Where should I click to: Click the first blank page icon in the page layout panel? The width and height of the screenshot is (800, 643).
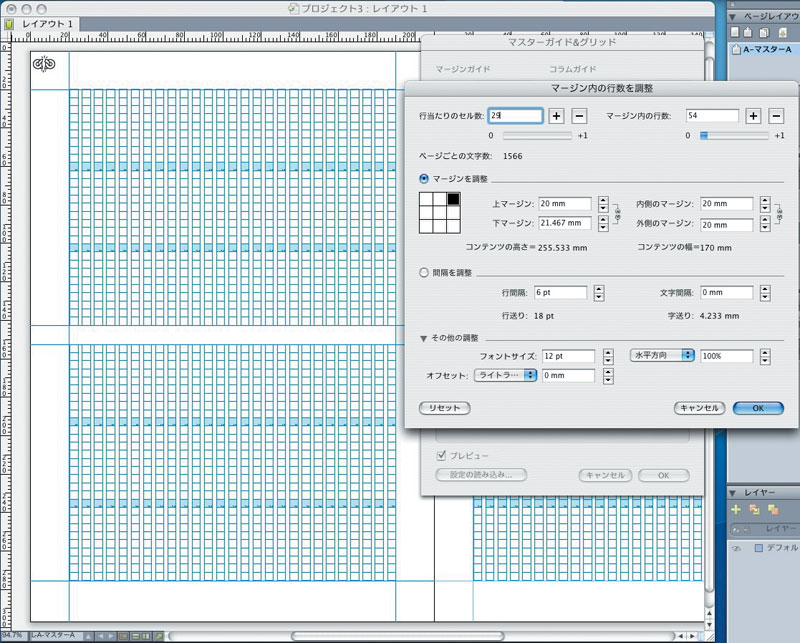(733, 32)
